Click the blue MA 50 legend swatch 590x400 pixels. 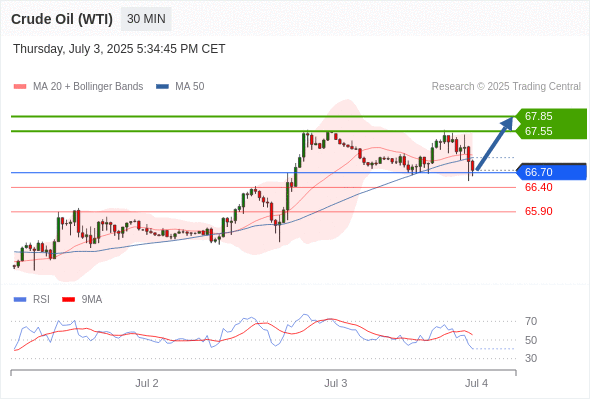pos(162,87)
